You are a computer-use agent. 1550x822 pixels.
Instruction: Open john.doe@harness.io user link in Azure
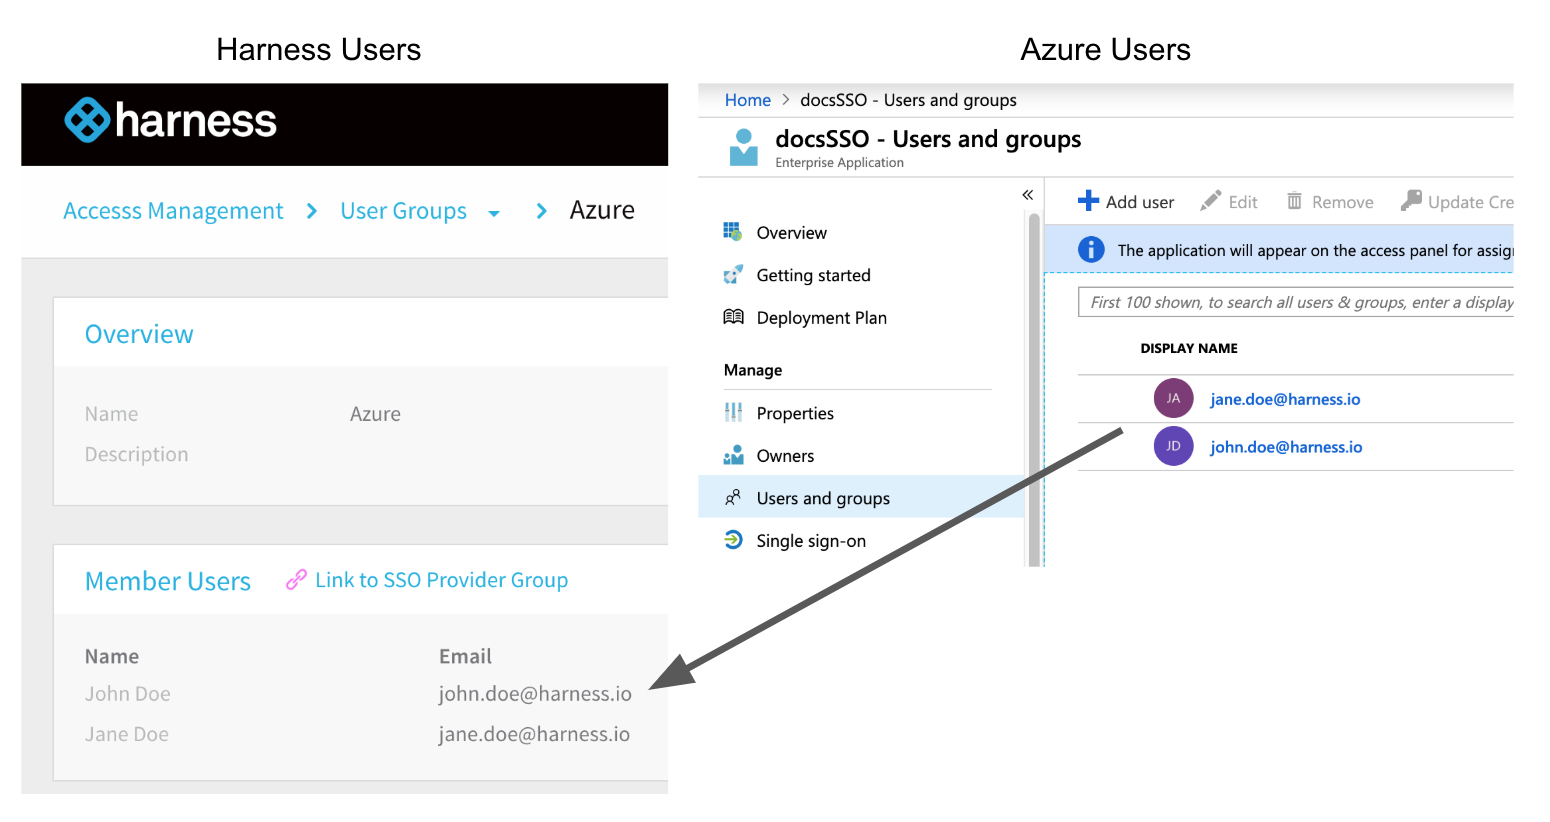point(1286,447)
